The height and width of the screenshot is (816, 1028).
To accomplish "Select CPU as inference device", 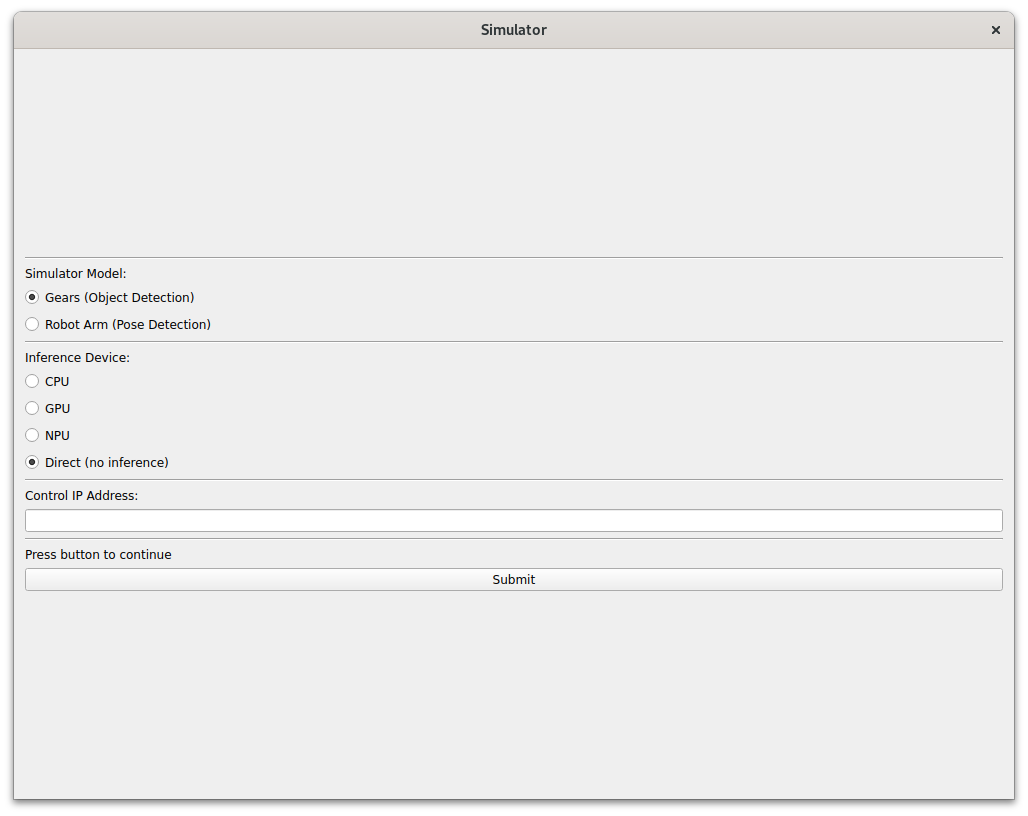I will click(32, 381).
